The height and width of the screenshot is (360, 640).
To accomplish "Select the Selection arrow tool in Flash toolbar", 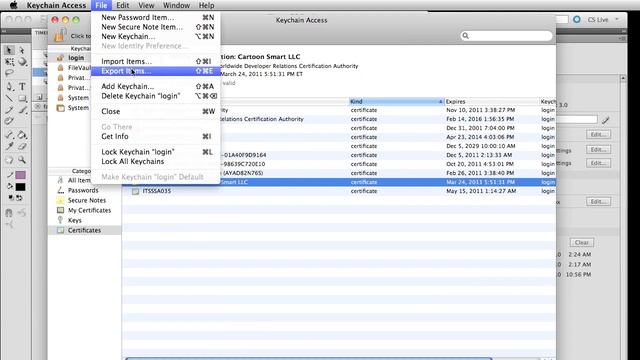I will (9, 50).
